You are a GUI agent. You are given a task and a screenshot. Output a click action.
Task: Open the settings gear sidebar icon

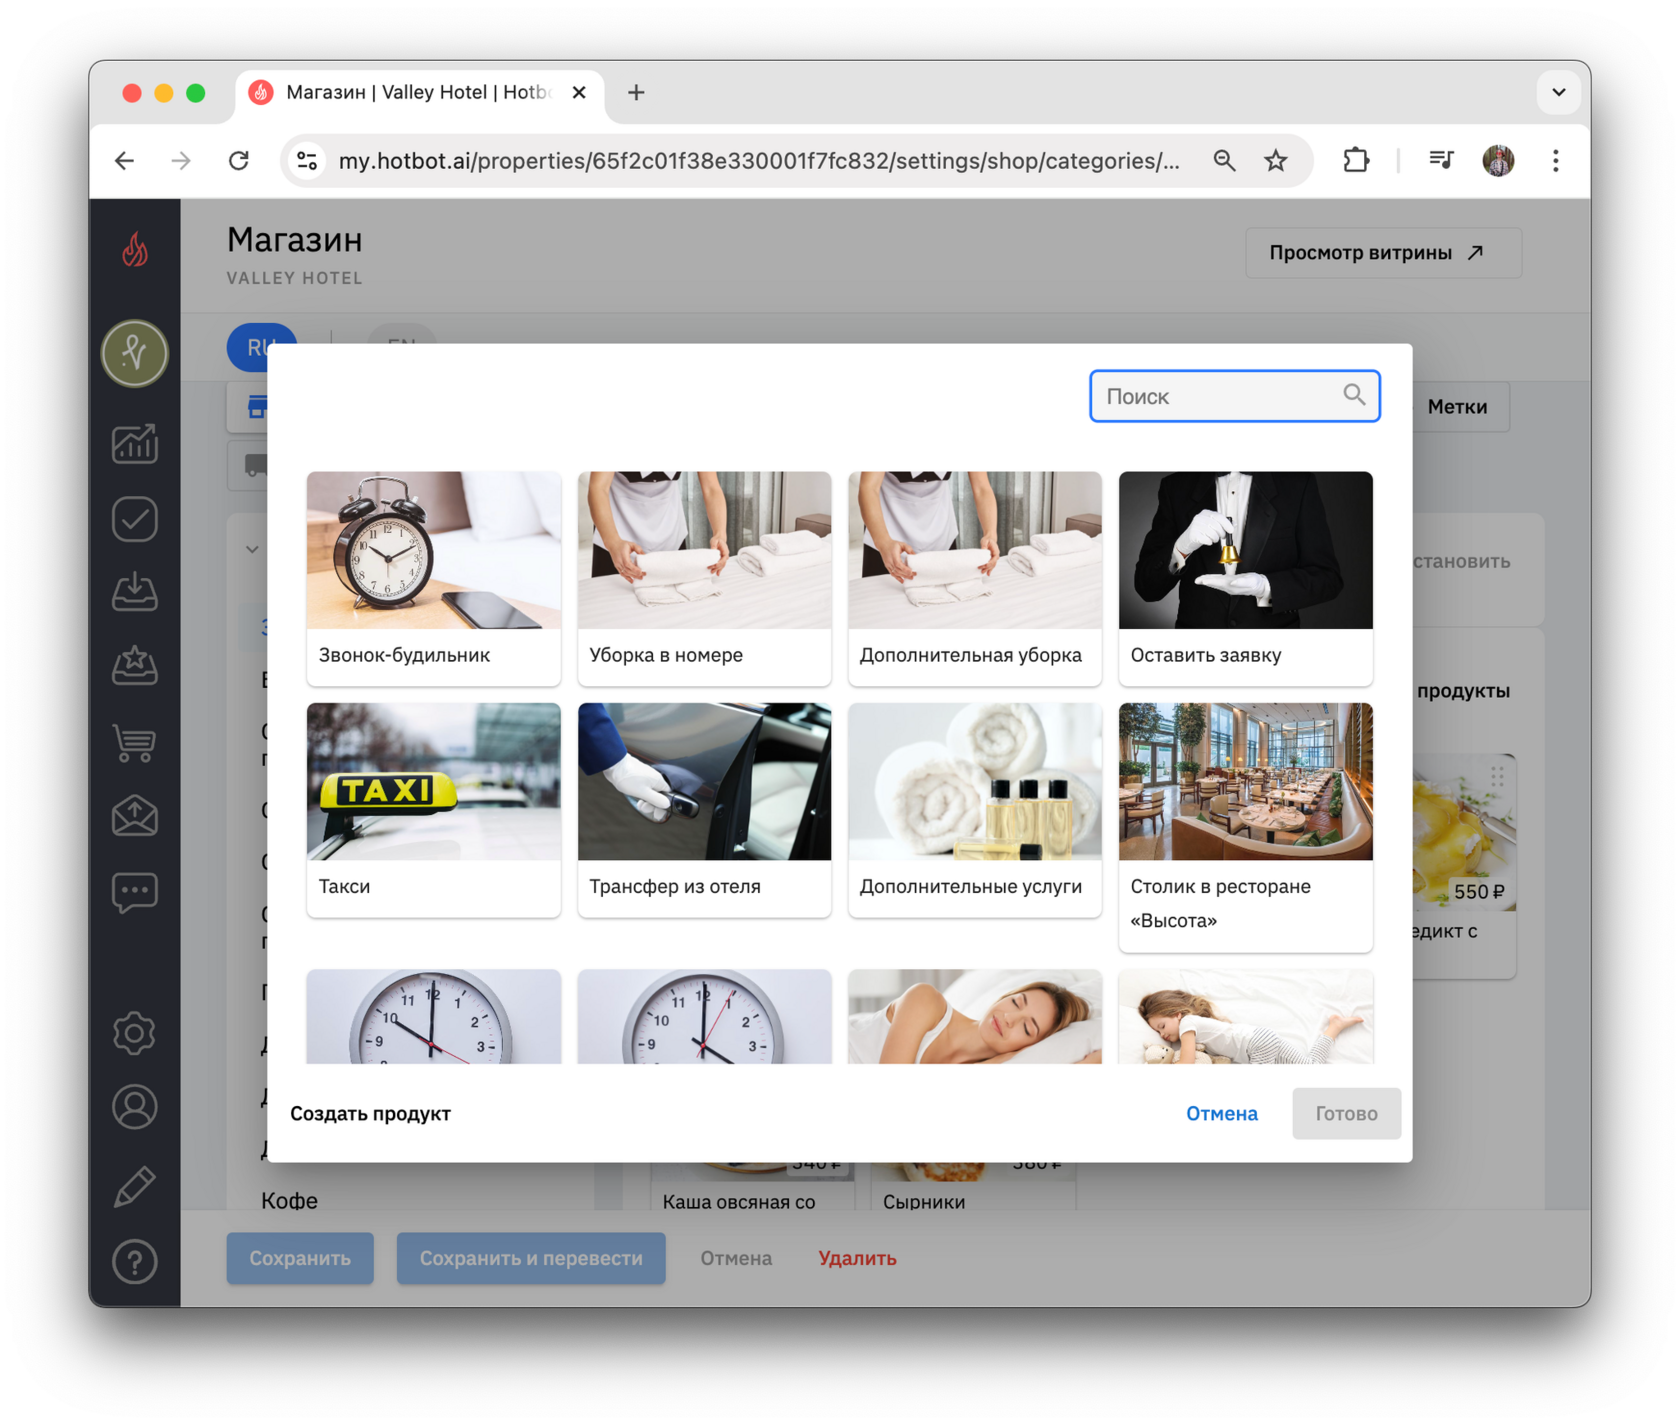click(x=135, y=1033)
